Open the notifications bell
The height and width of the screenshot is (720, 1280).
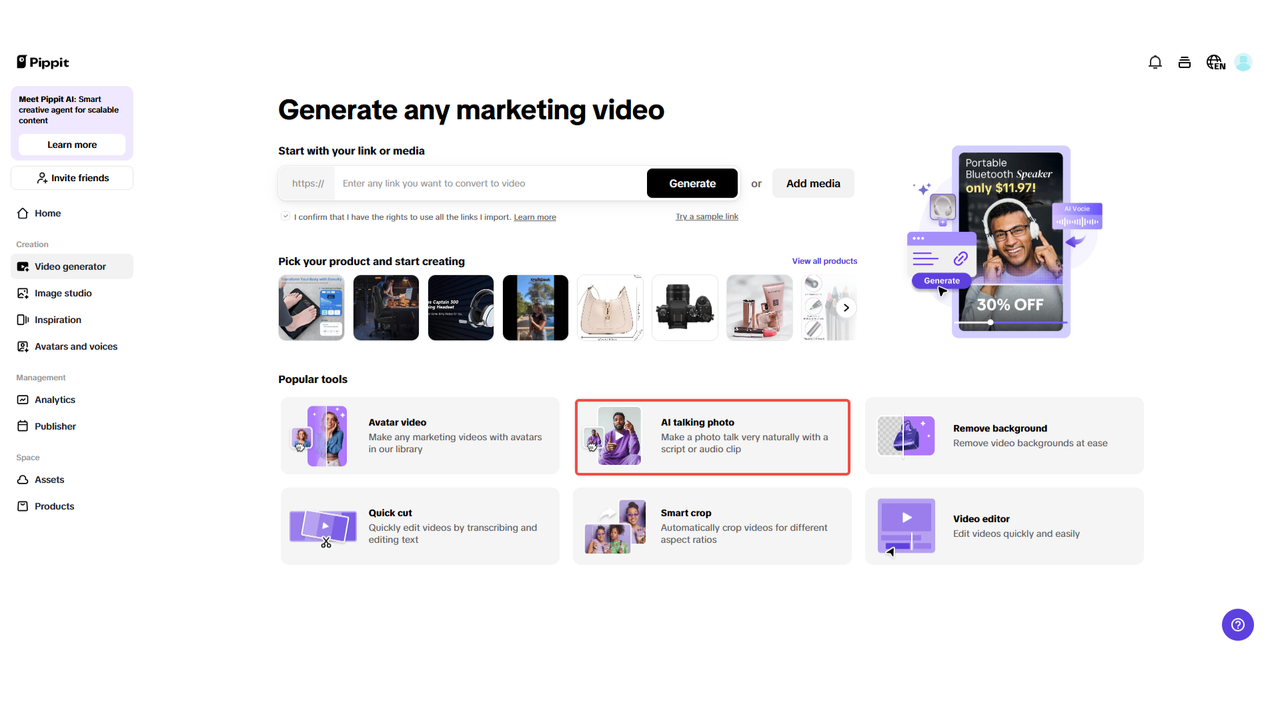[1155, 62]
